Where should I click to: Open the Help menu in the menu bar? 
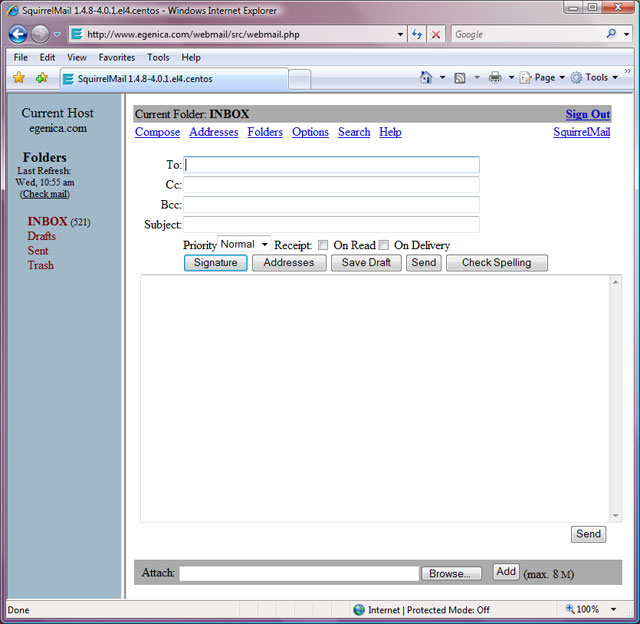[x=191, y=57]
